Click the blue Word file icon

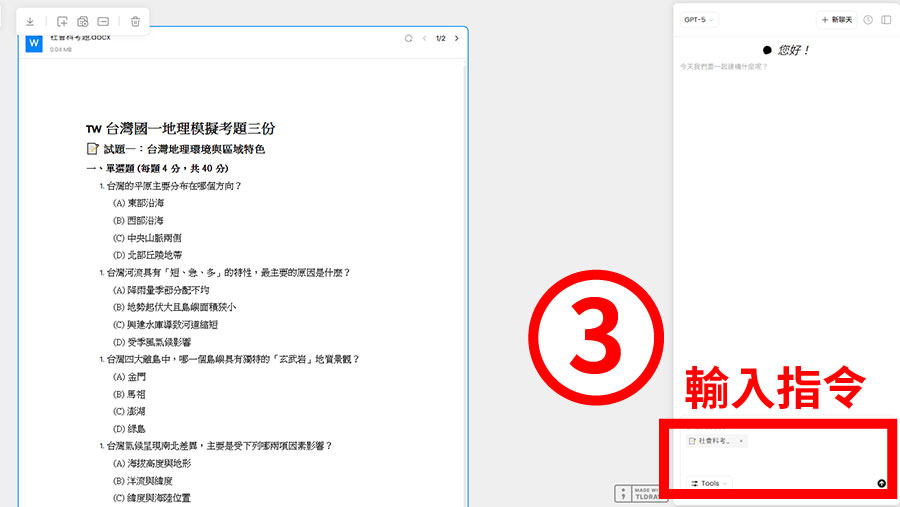(x=34, y=43)
